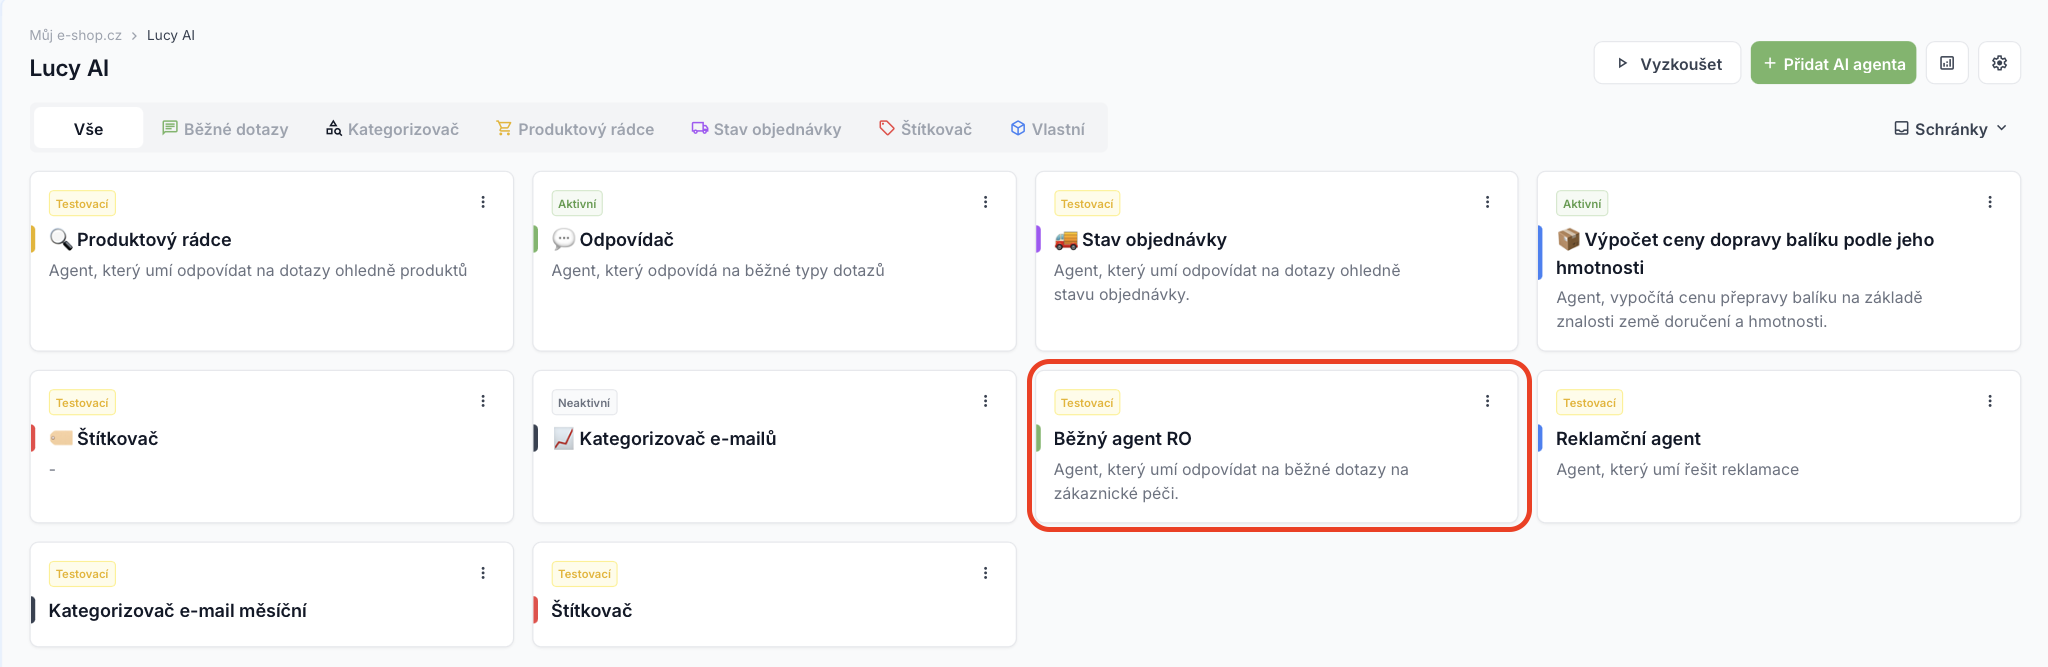Open the settings gear icon
The image size is (2048, 667).
click(1999, 63)
